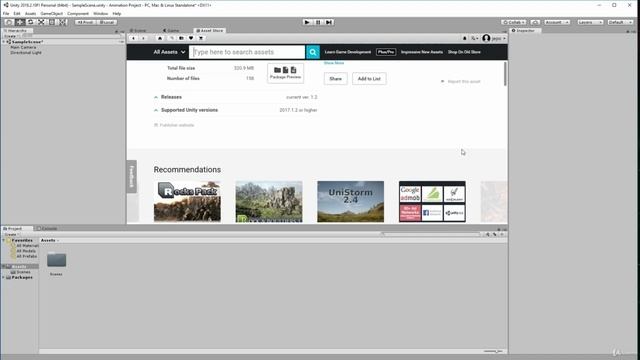Open the Default layout dropdown

(620, 22)
